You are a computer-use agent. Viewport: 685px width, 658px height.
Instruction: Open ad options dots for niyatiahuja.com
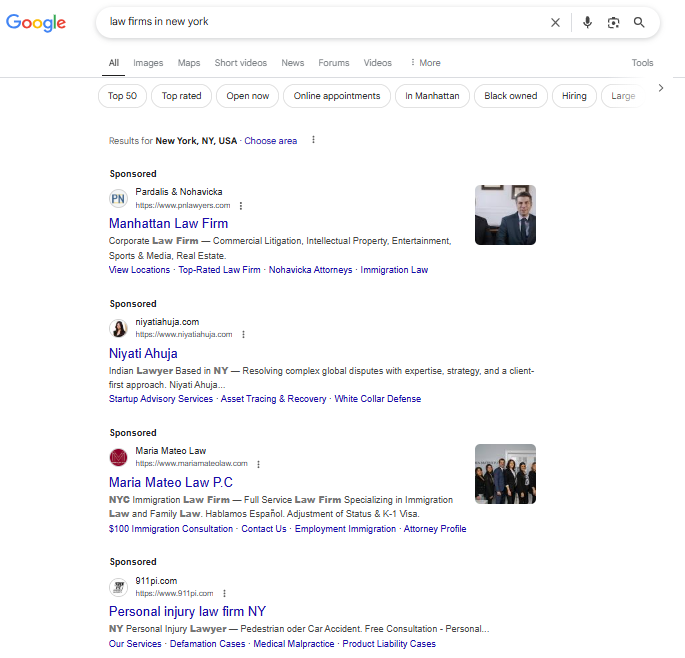pos(243,334)
